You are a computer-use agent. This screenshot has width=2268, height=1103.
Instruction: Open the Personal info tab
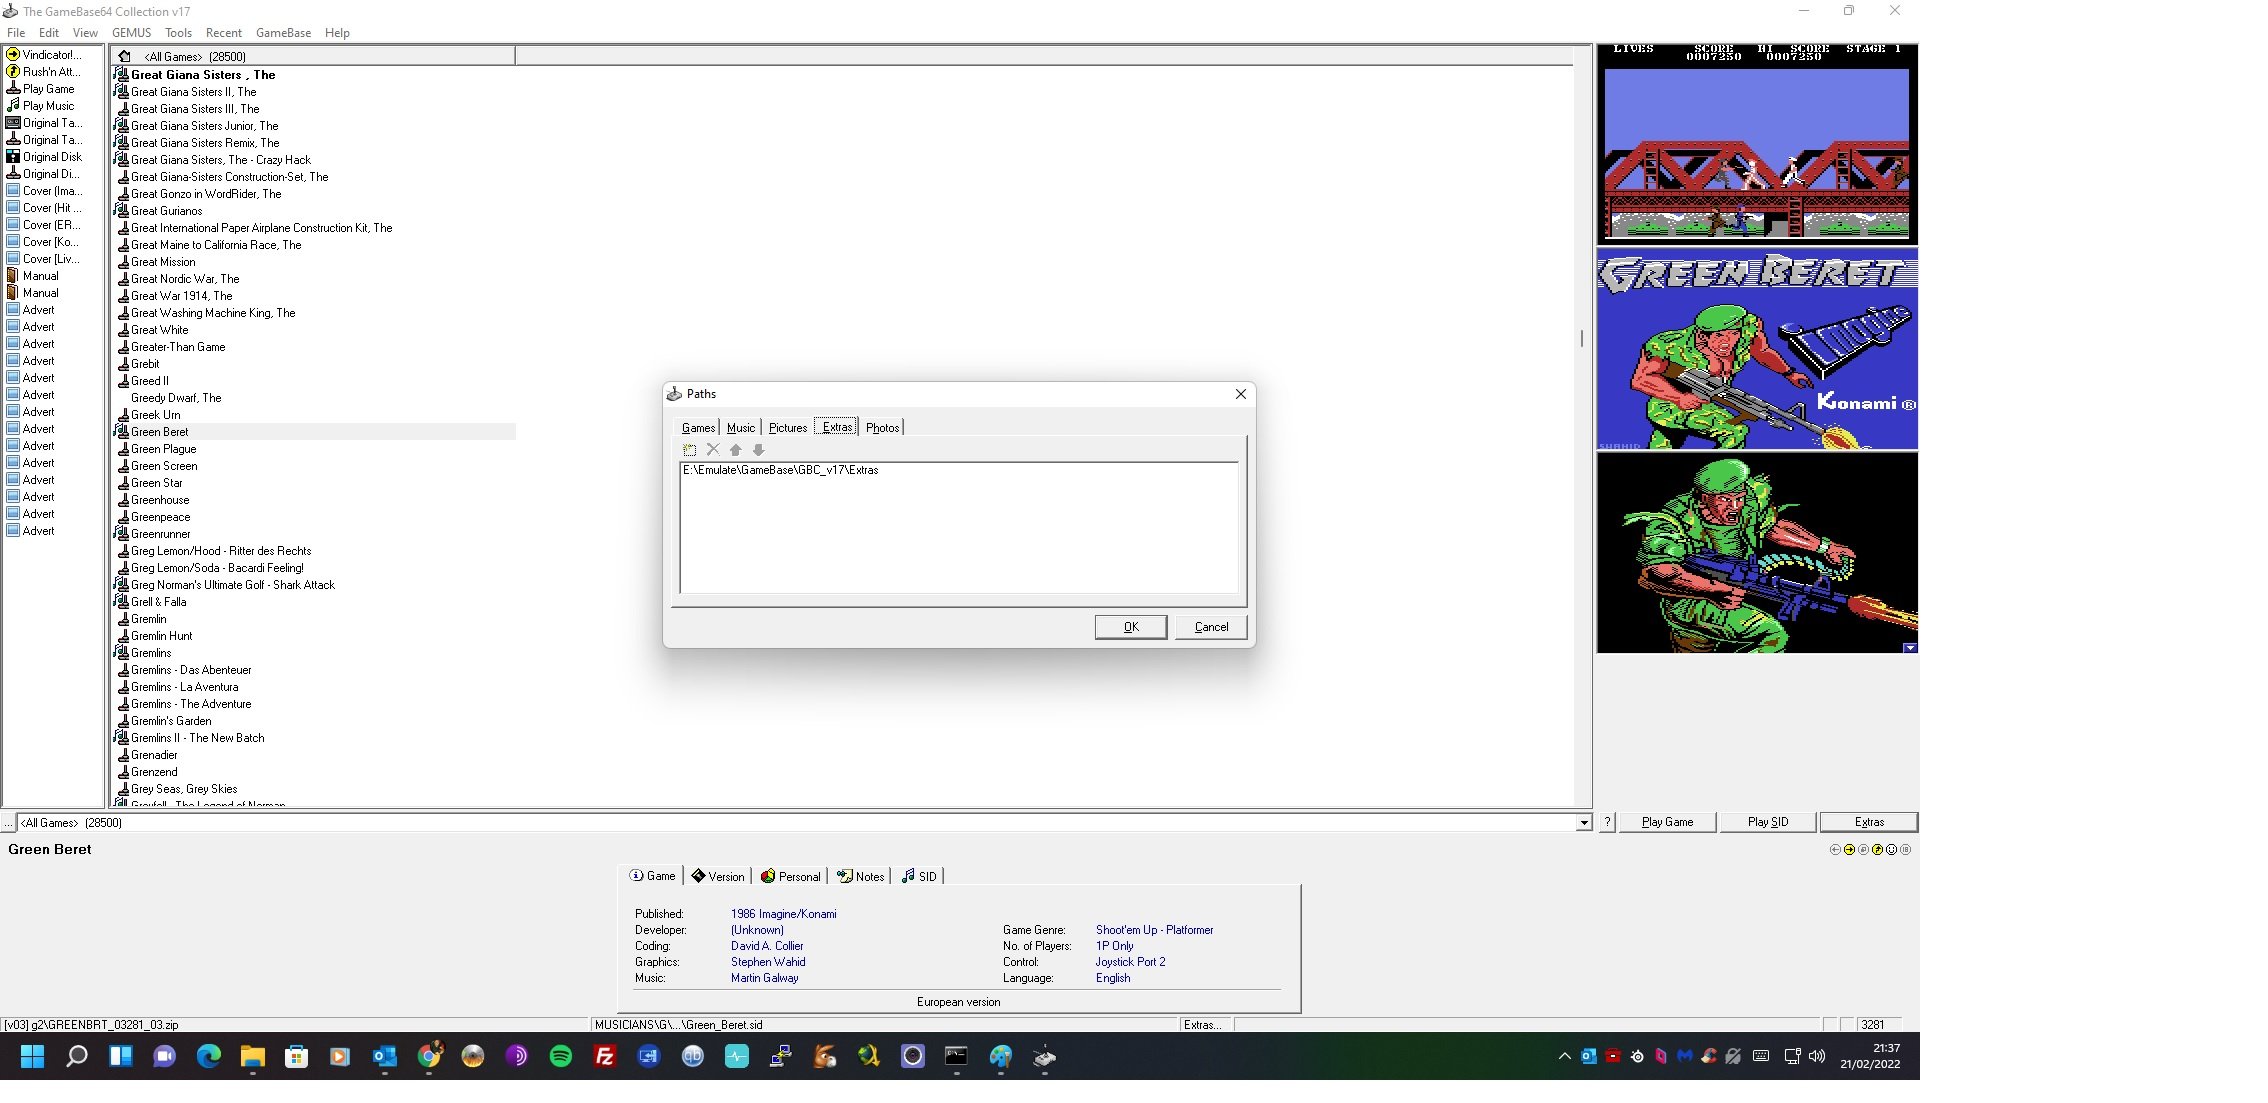pos(790,876)
